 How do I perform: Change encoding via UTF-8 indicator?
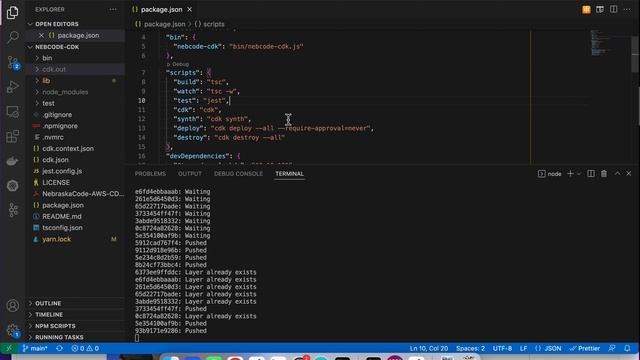(x=502, y=348)
